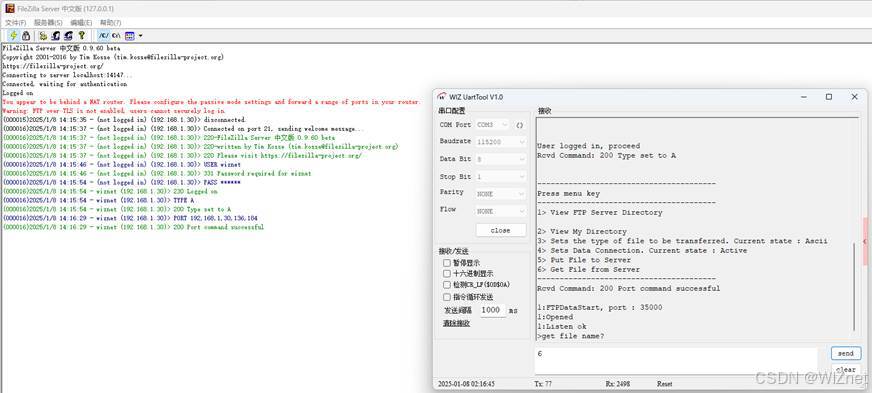
Task: Click the 发送间隔 interval field showing 1000
Action: tap(492, 310)
